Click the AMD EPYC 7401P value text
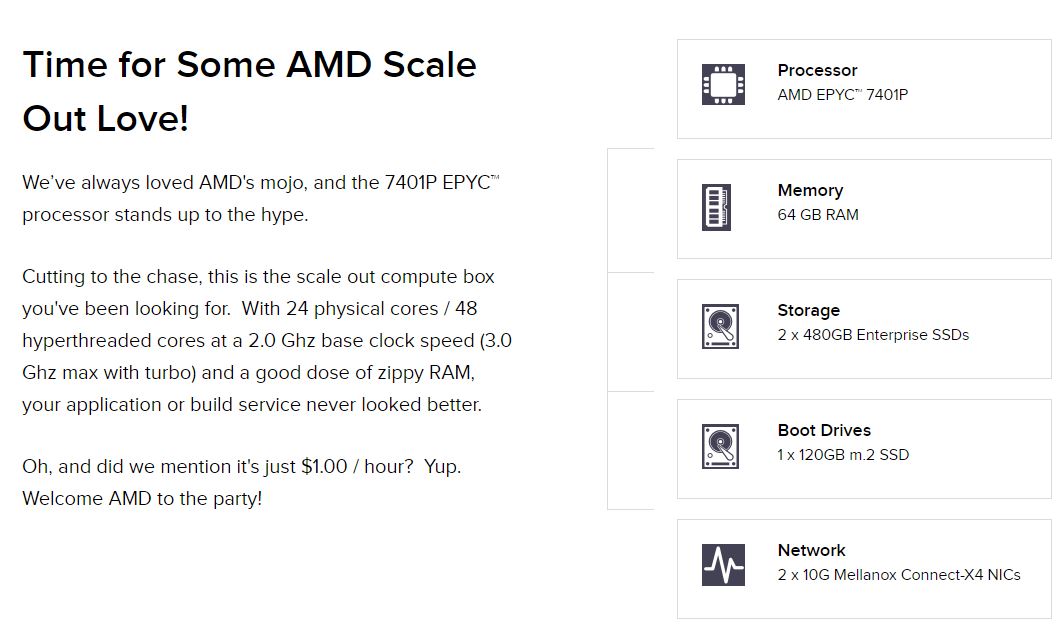This screenshot has height=626, width=1060. tap(842, 95)
